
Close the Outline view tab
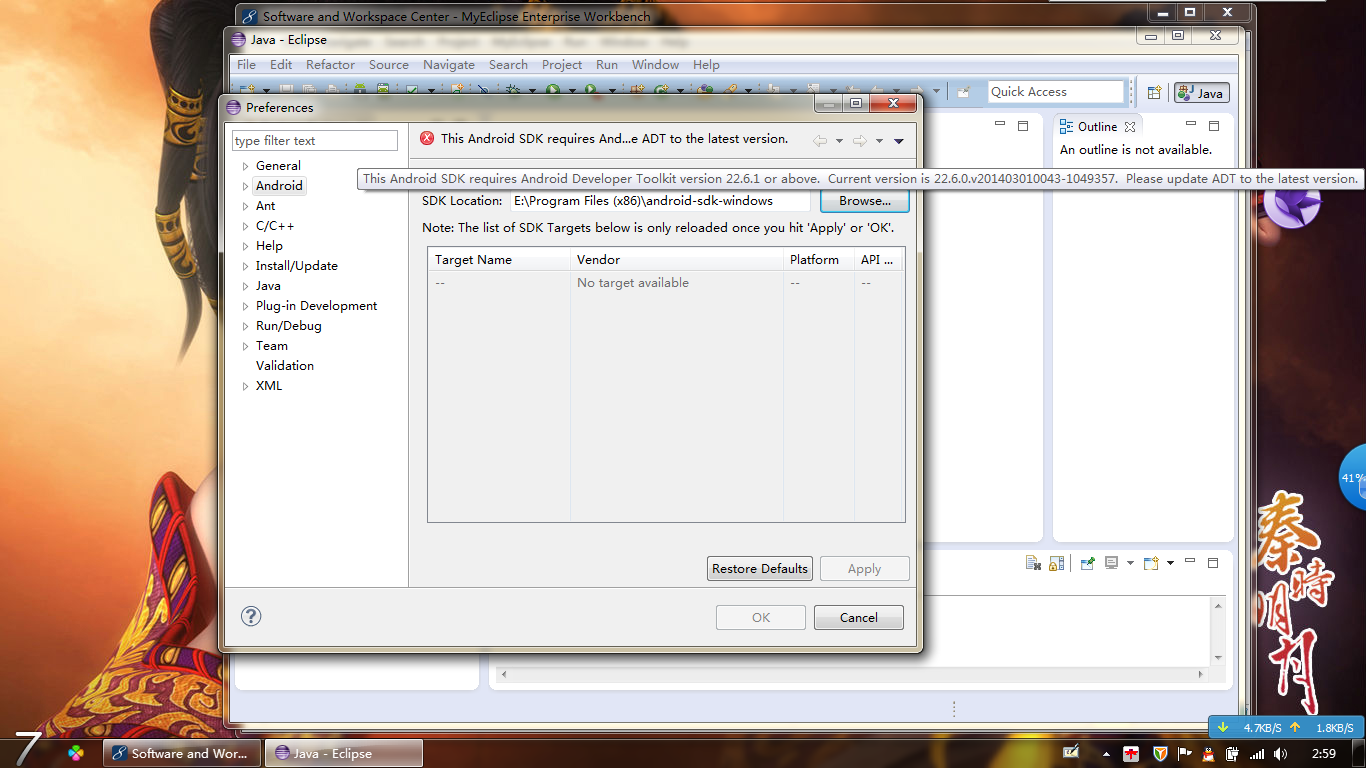(x=1130, y=127)
